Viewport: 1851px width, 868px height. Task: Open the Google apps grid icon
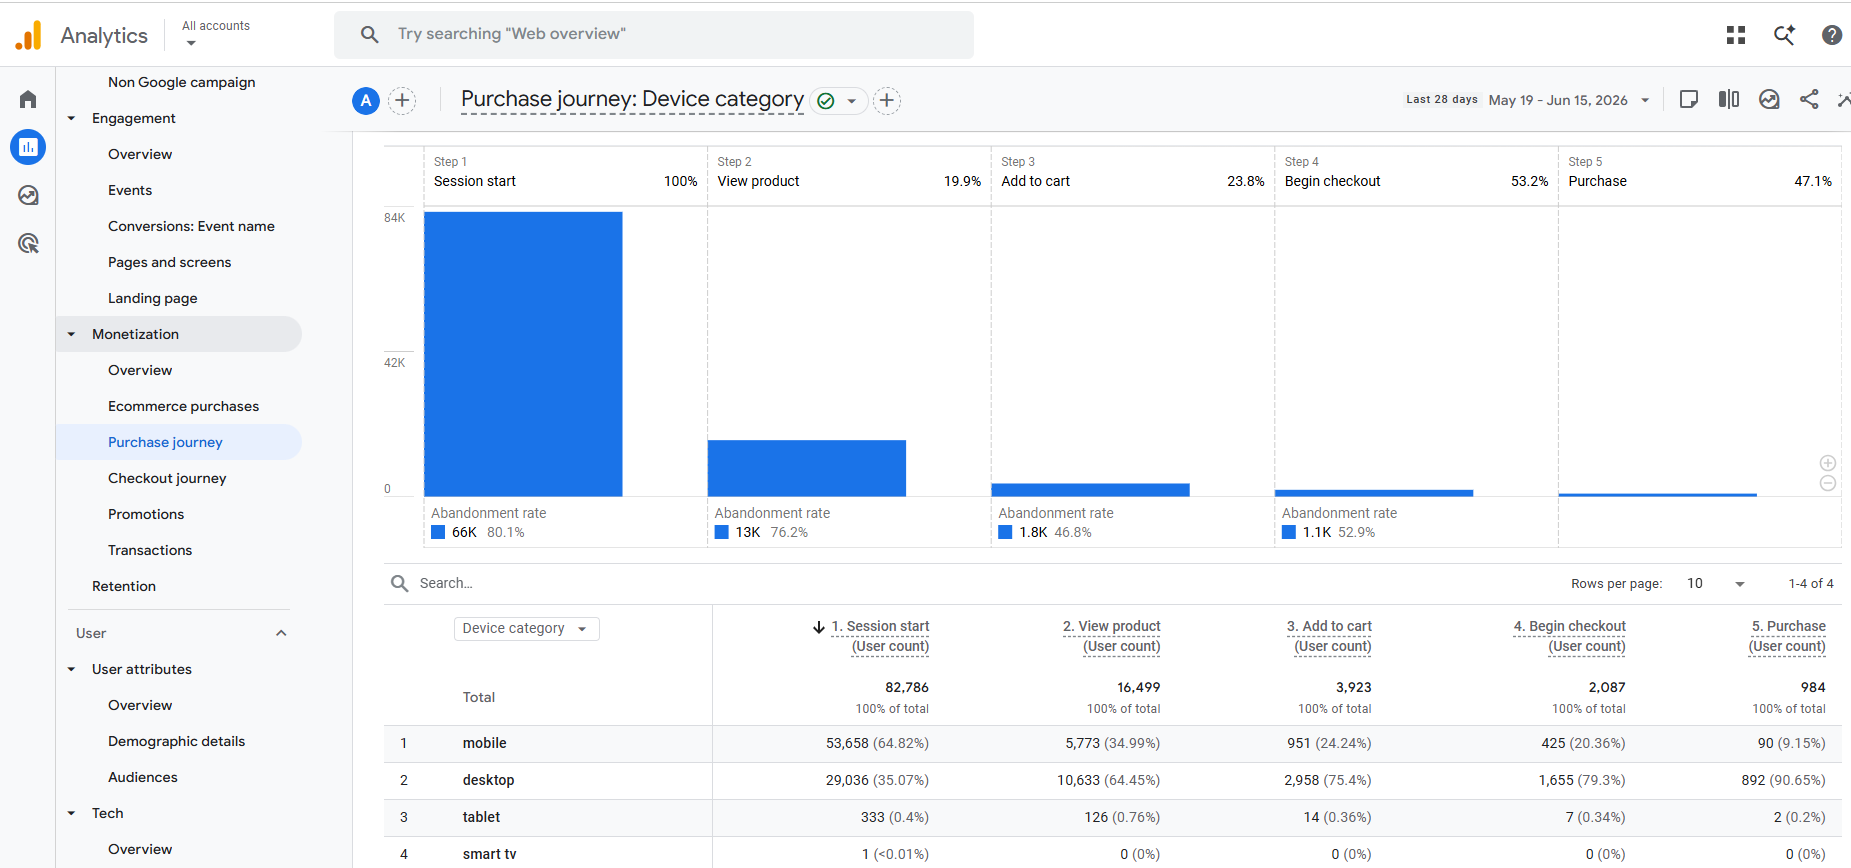tap(1736, 35)
